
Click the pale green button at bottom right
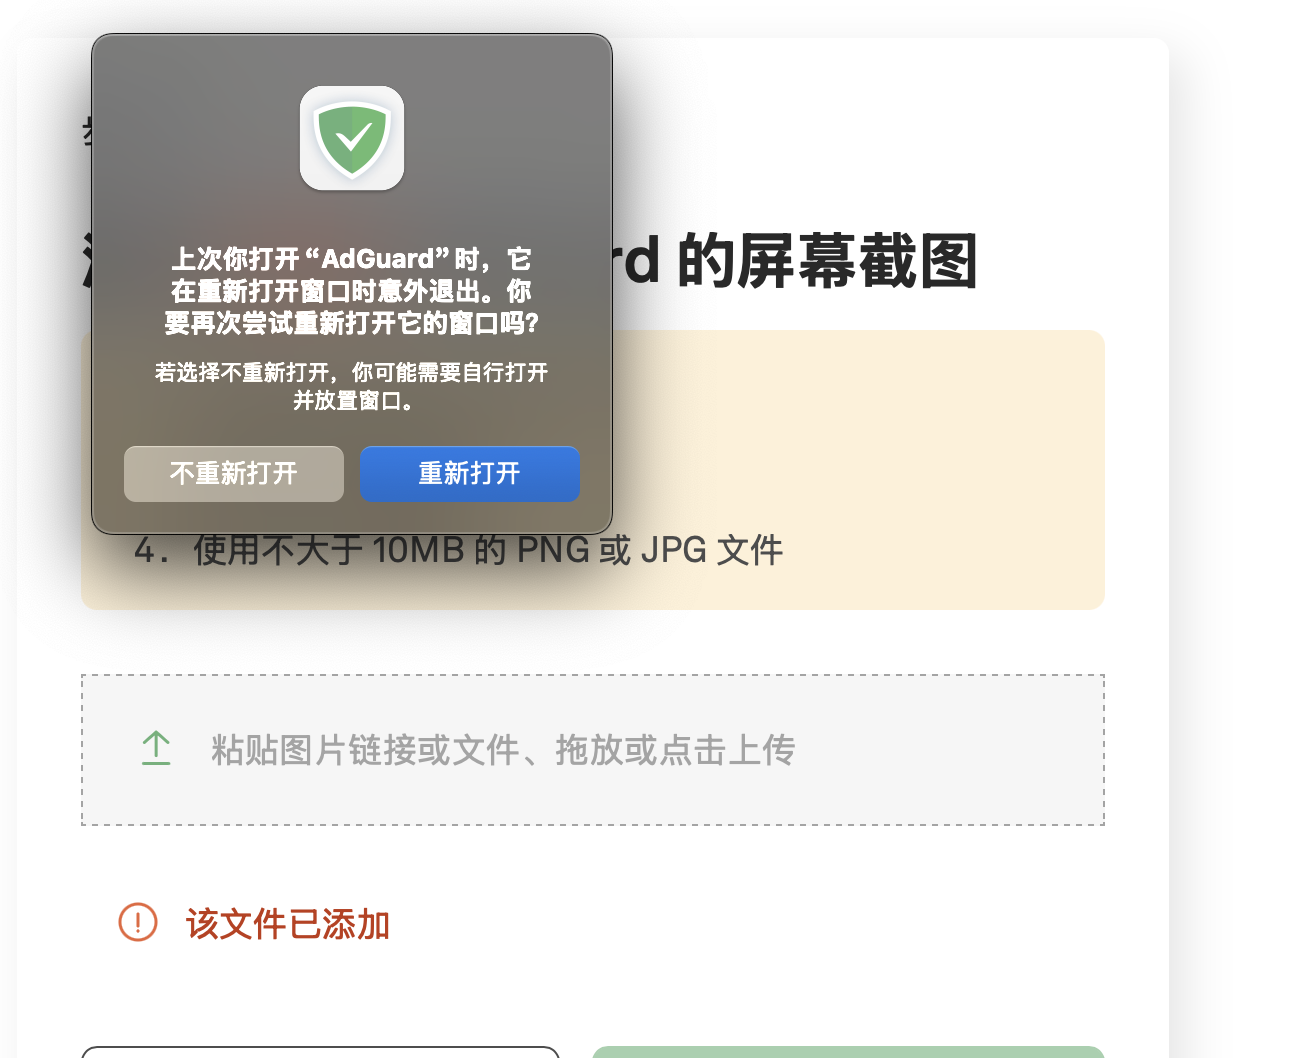(x=848, y=1052)
